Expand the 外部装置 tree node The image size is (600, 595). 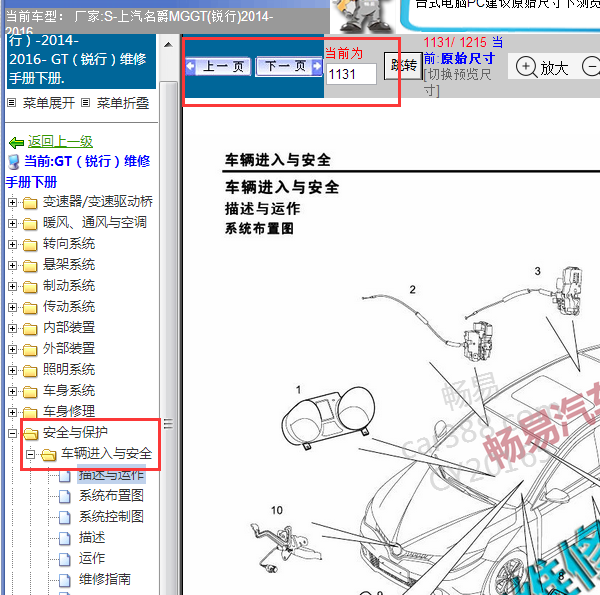pos(12,349)
